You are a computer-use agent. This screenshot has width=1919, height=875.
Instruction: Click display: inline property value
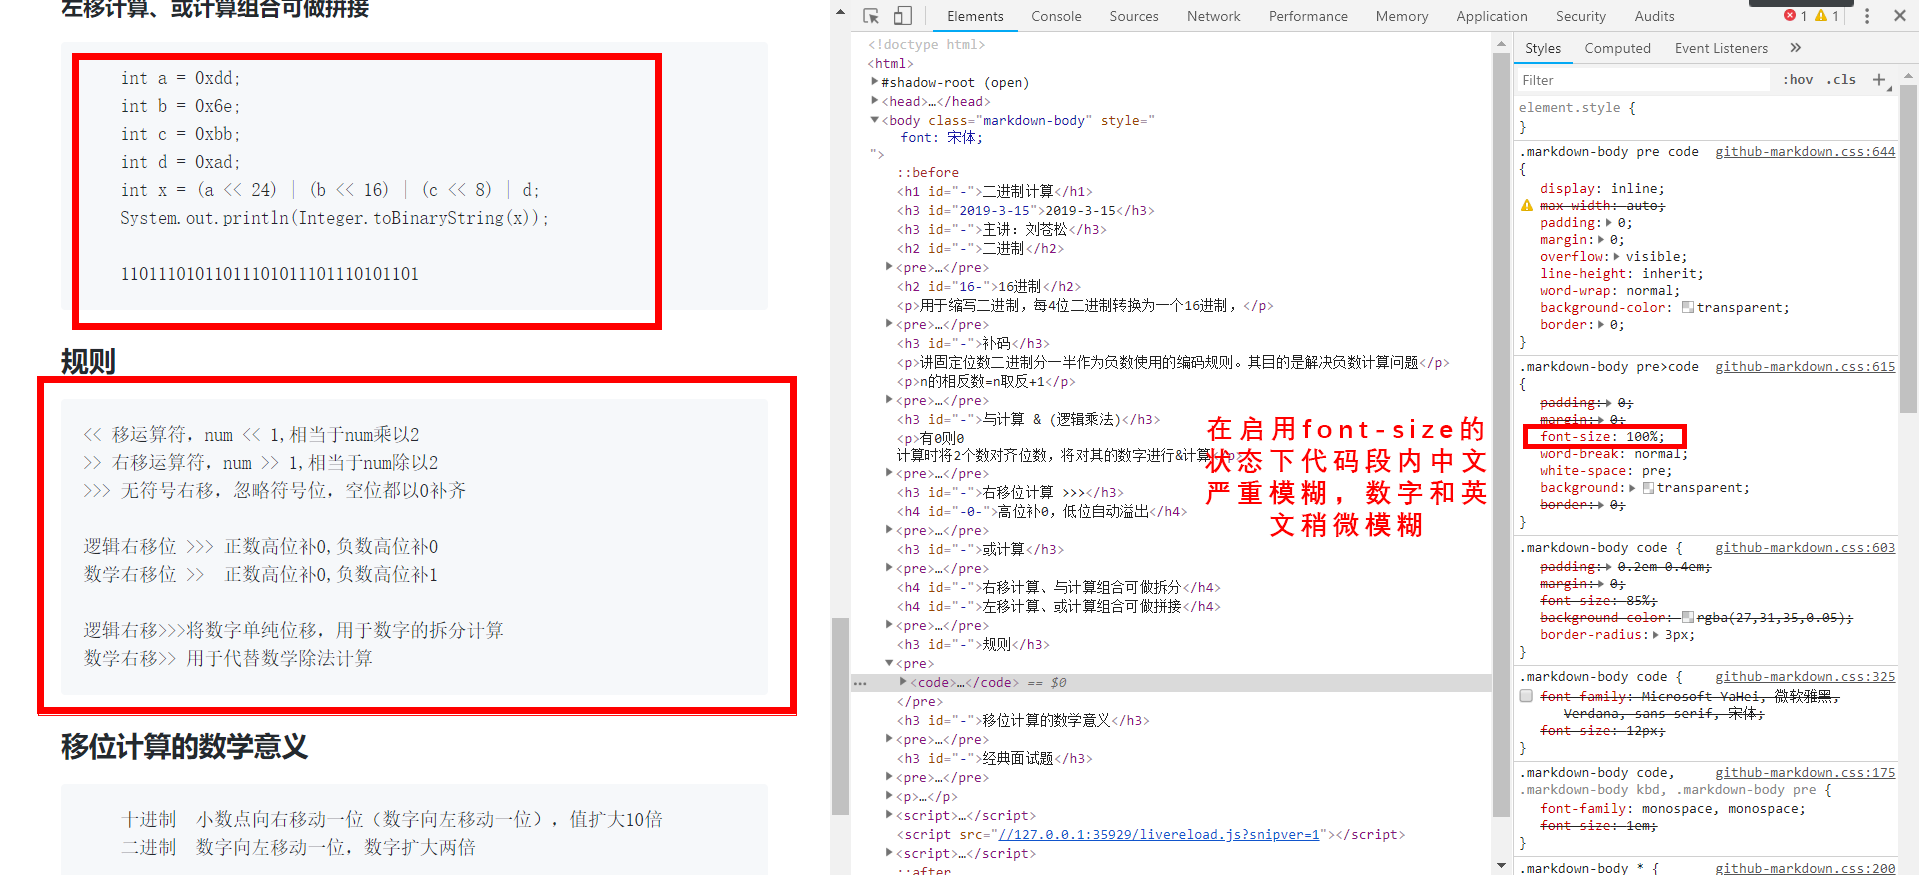click(1637, 189)
